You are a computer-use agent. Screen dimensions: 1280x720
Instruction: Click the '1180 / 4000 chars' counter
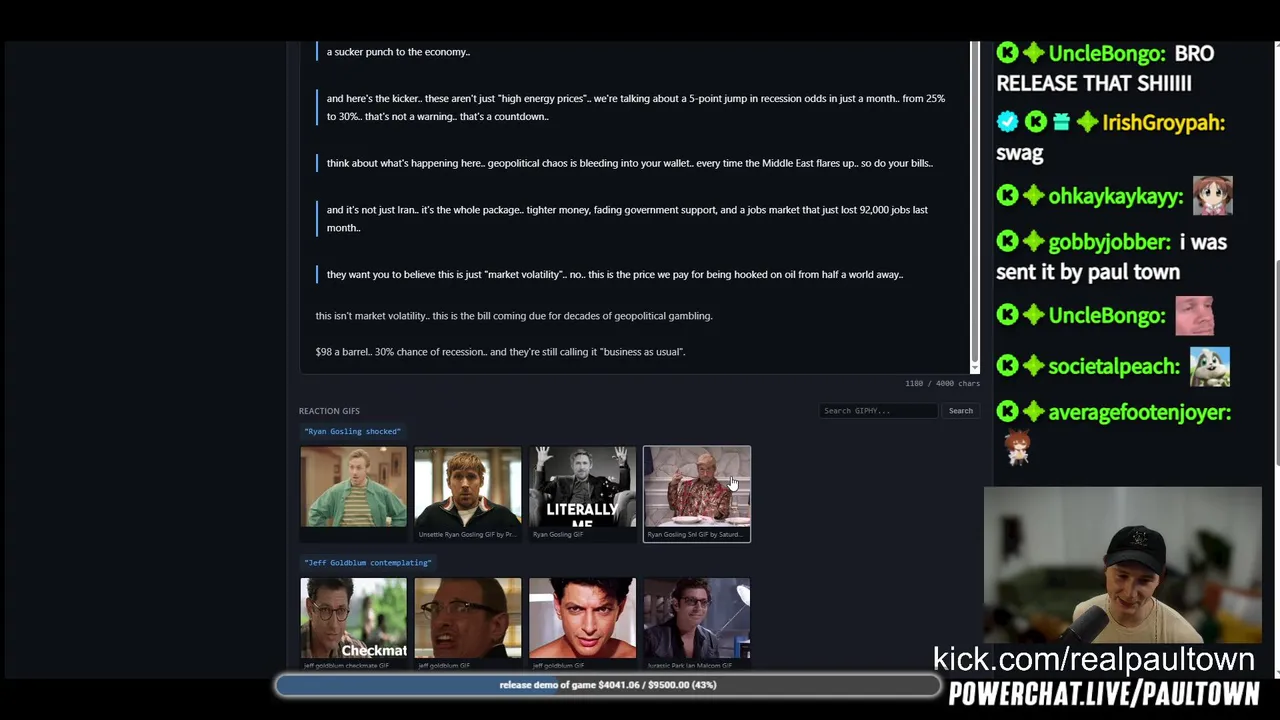(x=942, y=383)
